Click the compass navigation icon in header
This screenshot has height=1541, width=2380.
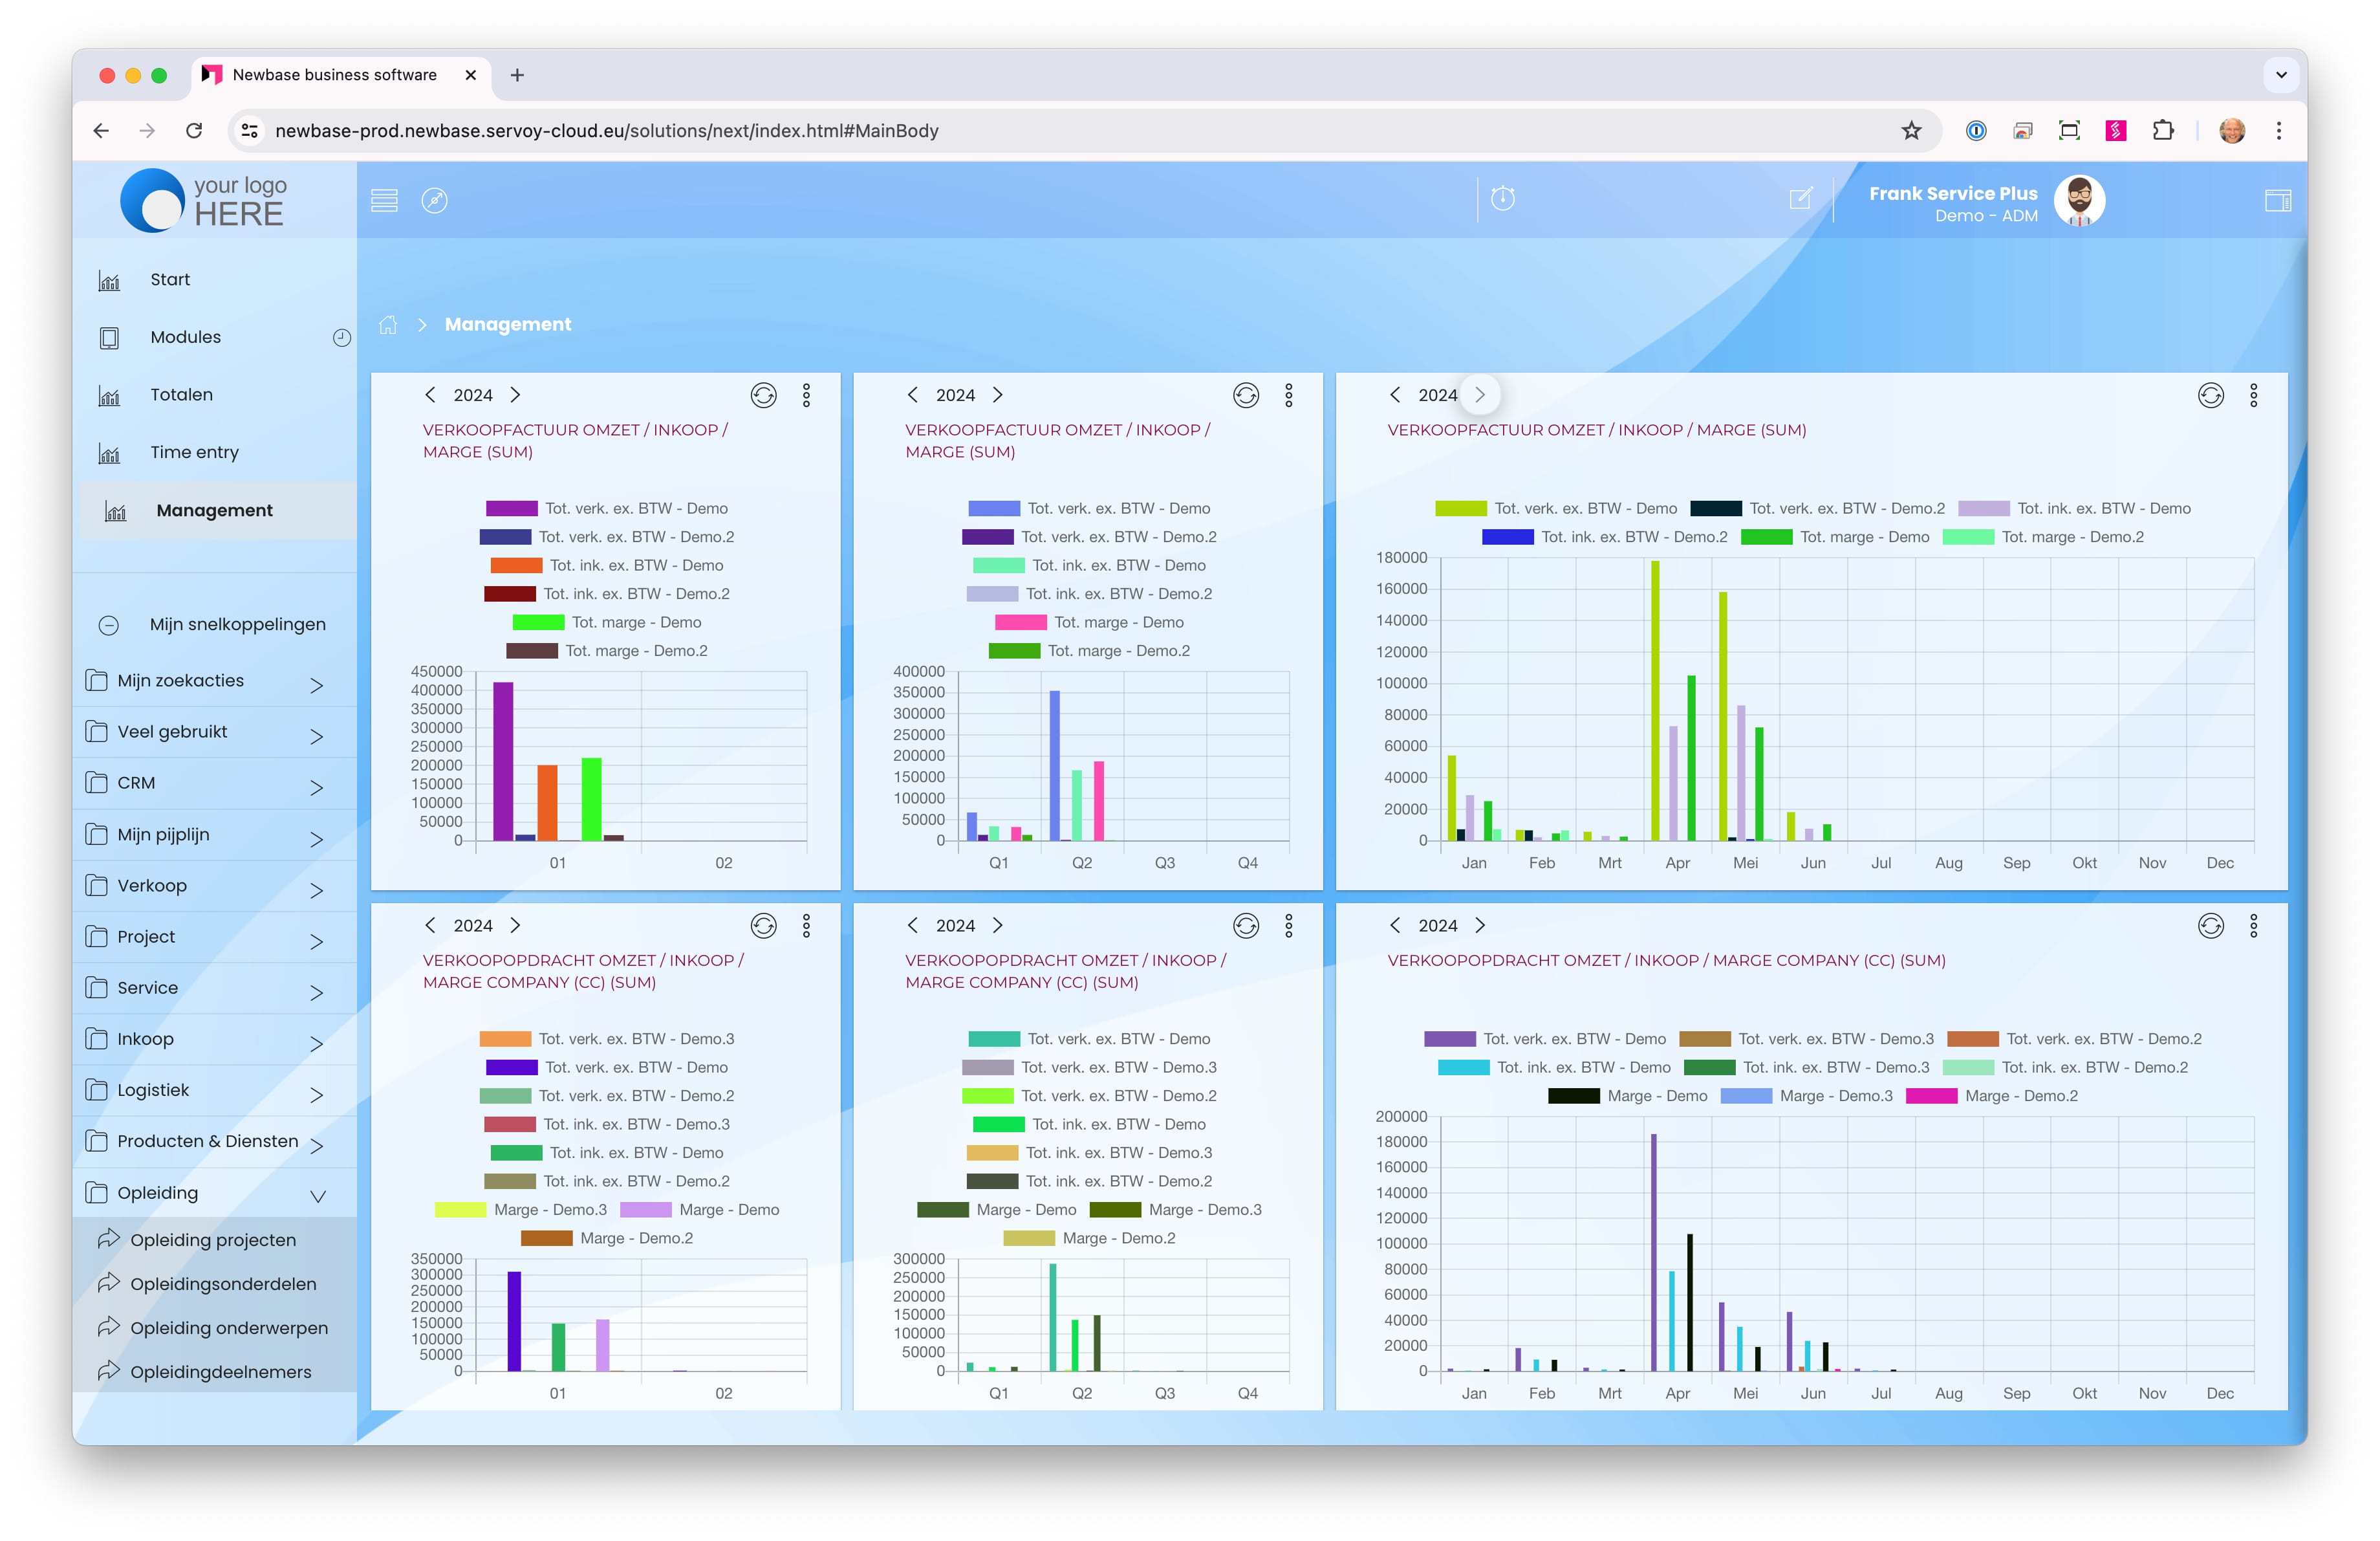[x=434, y=200]
